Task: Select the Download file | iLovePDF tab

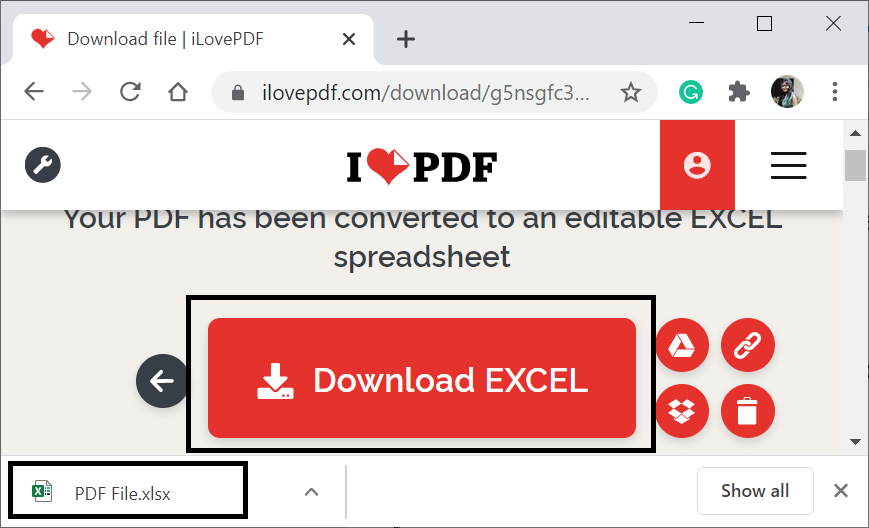Action: pyautogui.click(x=192, y=39)
